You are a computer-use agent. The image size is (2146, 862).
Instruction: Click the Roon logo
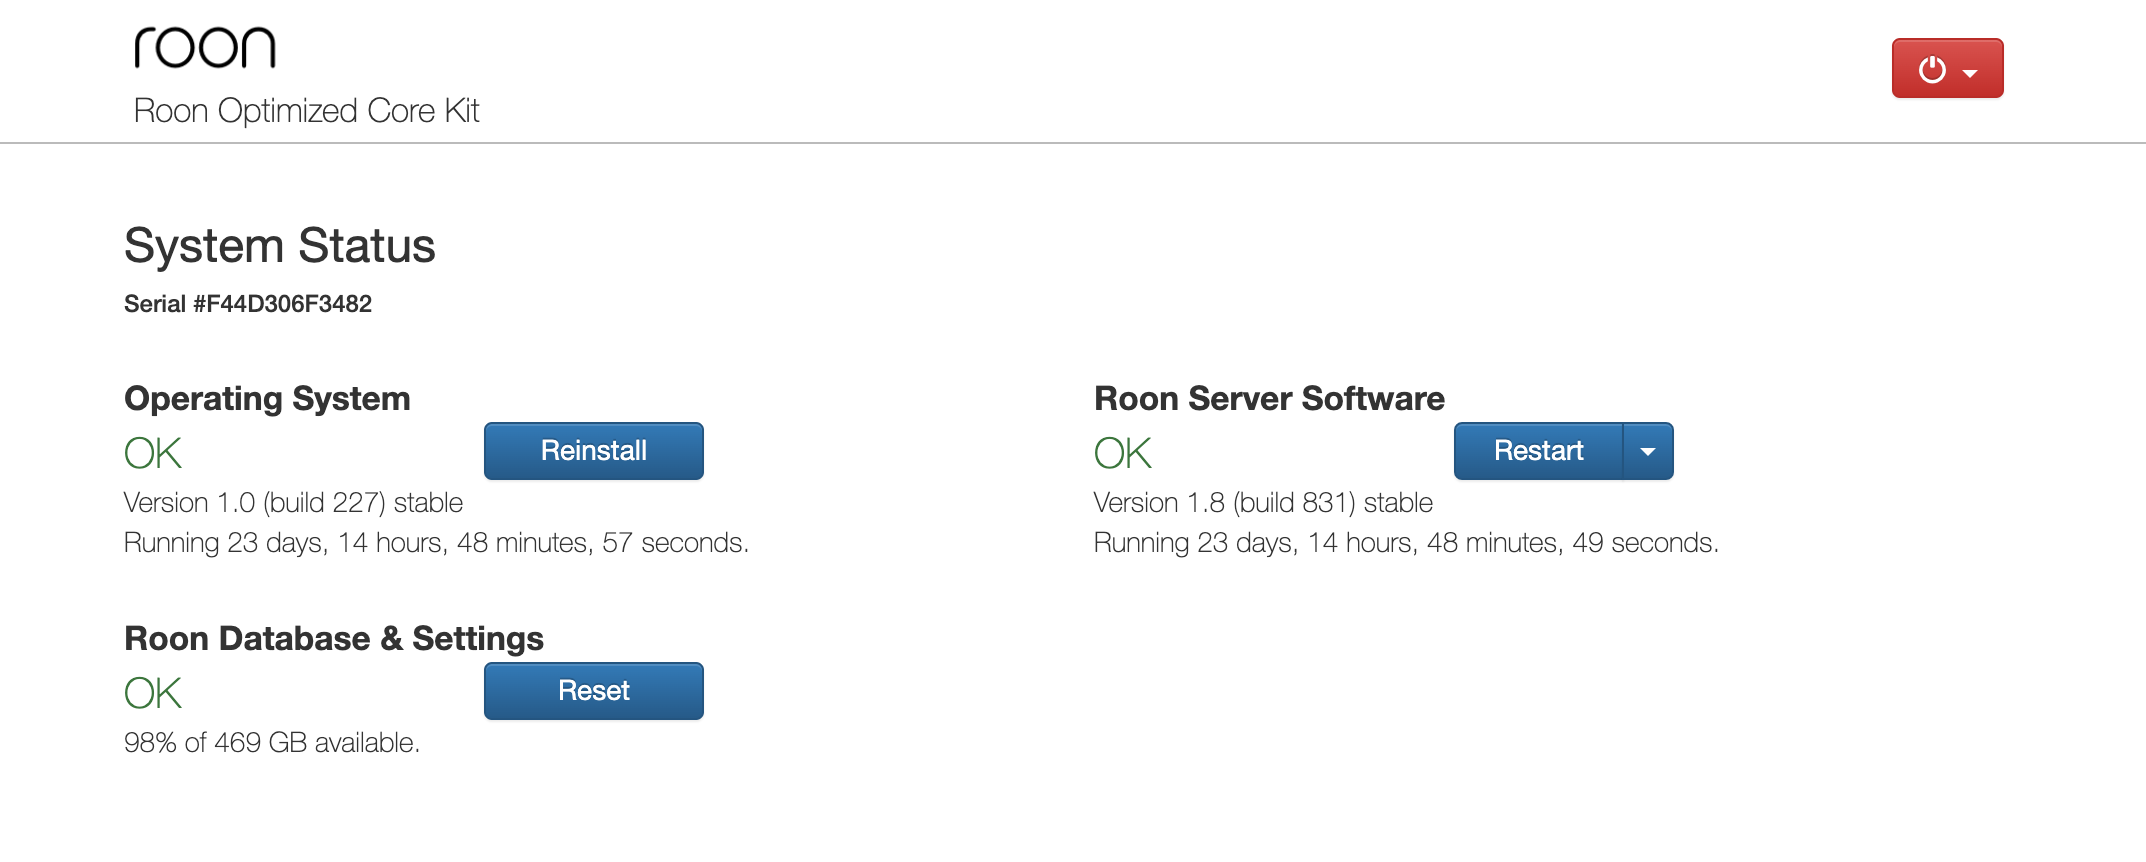(x=205, y=48)
